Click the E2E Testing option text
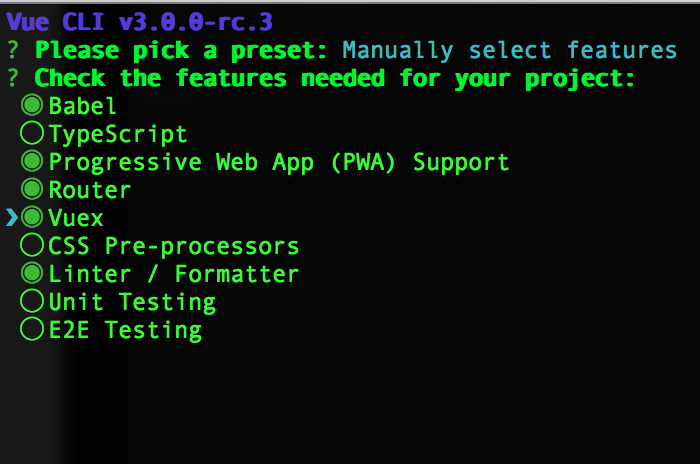Screen dimensions: 700x464 [125, 329]
